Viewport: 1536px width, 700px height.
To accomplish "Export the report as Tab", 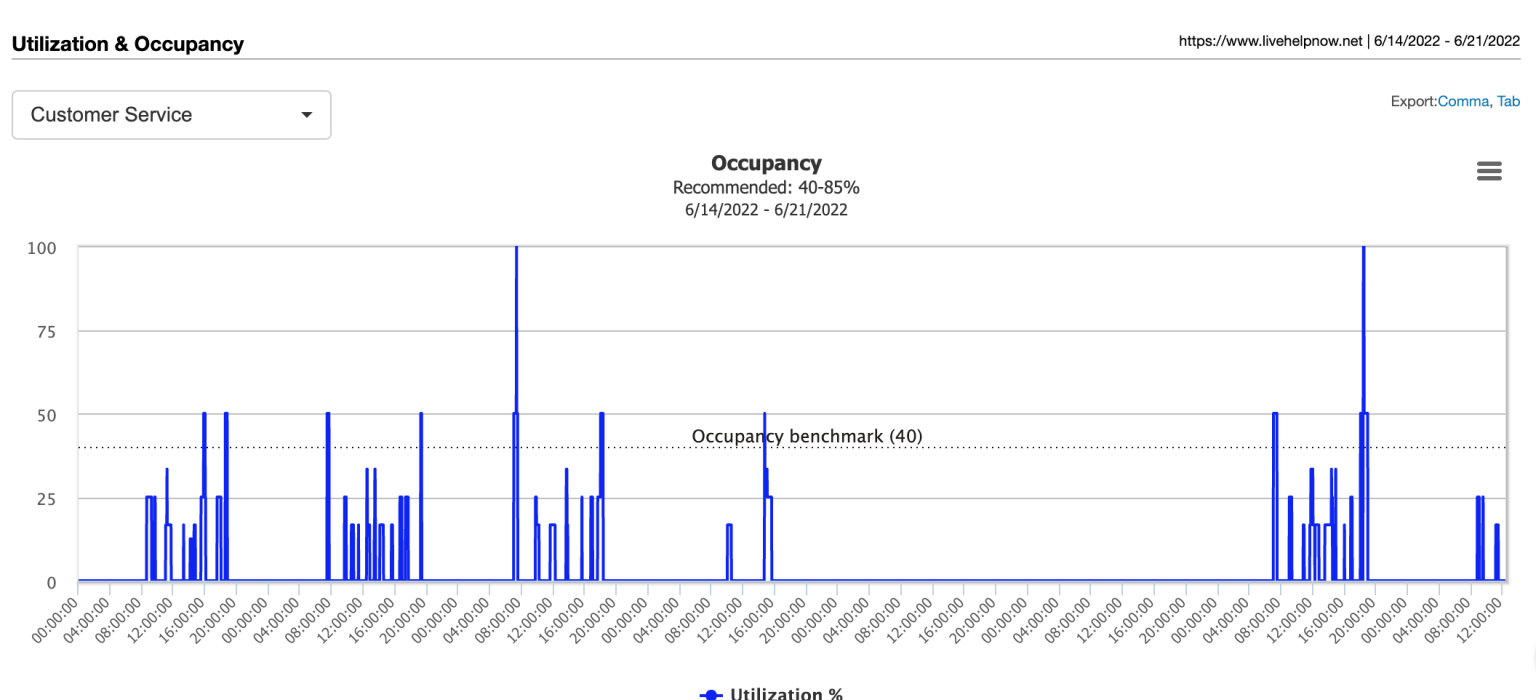I will coord(1508,101).
